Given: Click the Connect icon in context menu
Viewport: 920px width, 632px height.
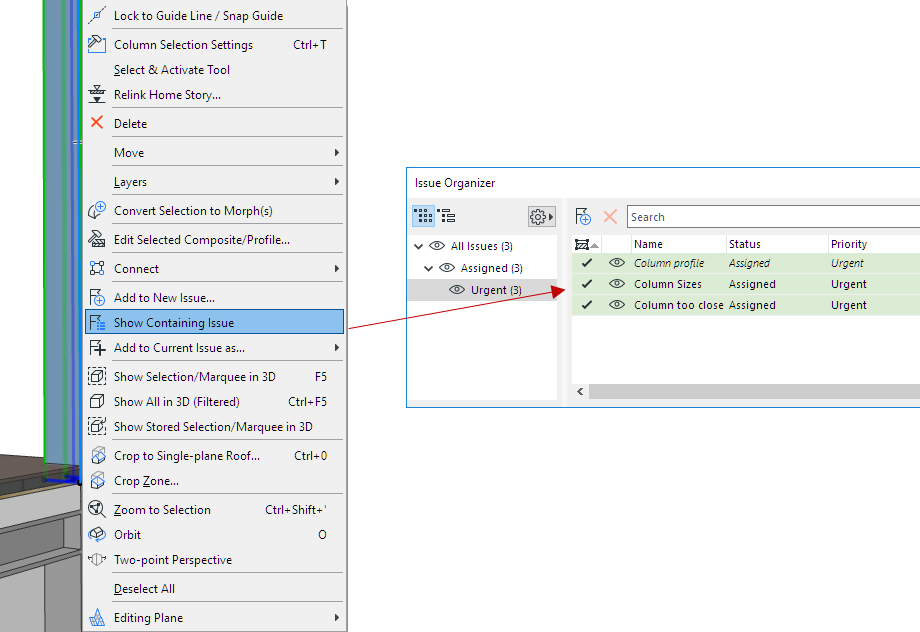Looking at the screenshot, I should (x=97, y=268).
